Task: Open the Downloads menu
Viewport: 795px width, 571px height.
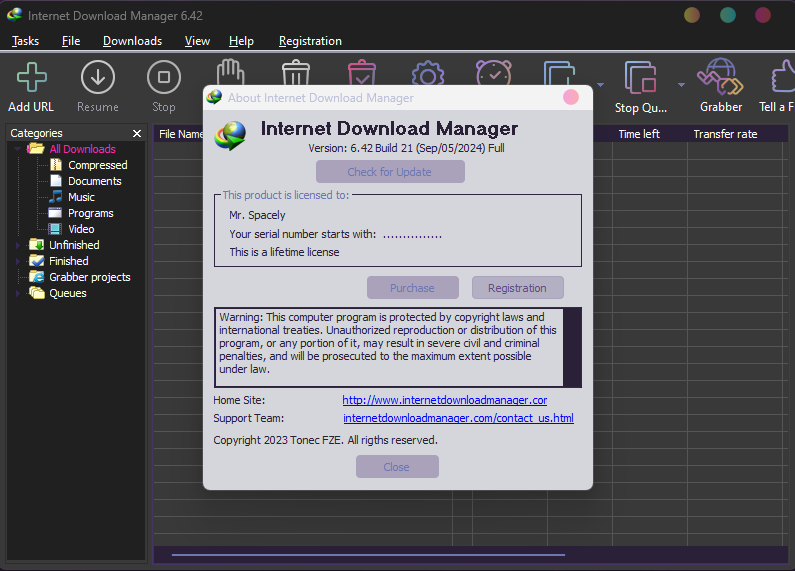Action: (x=132, y=41)
